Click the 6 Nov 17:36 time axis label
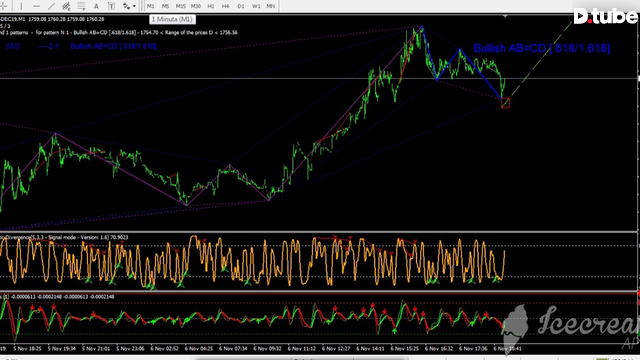The image size is (640, 360). coord(473,349)
